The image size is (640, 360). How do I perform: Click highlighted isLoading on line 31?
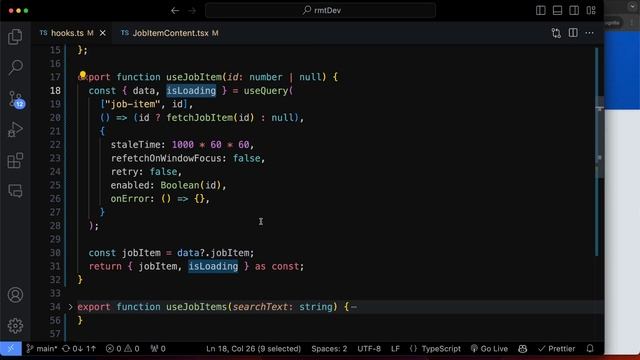point(213,266)
